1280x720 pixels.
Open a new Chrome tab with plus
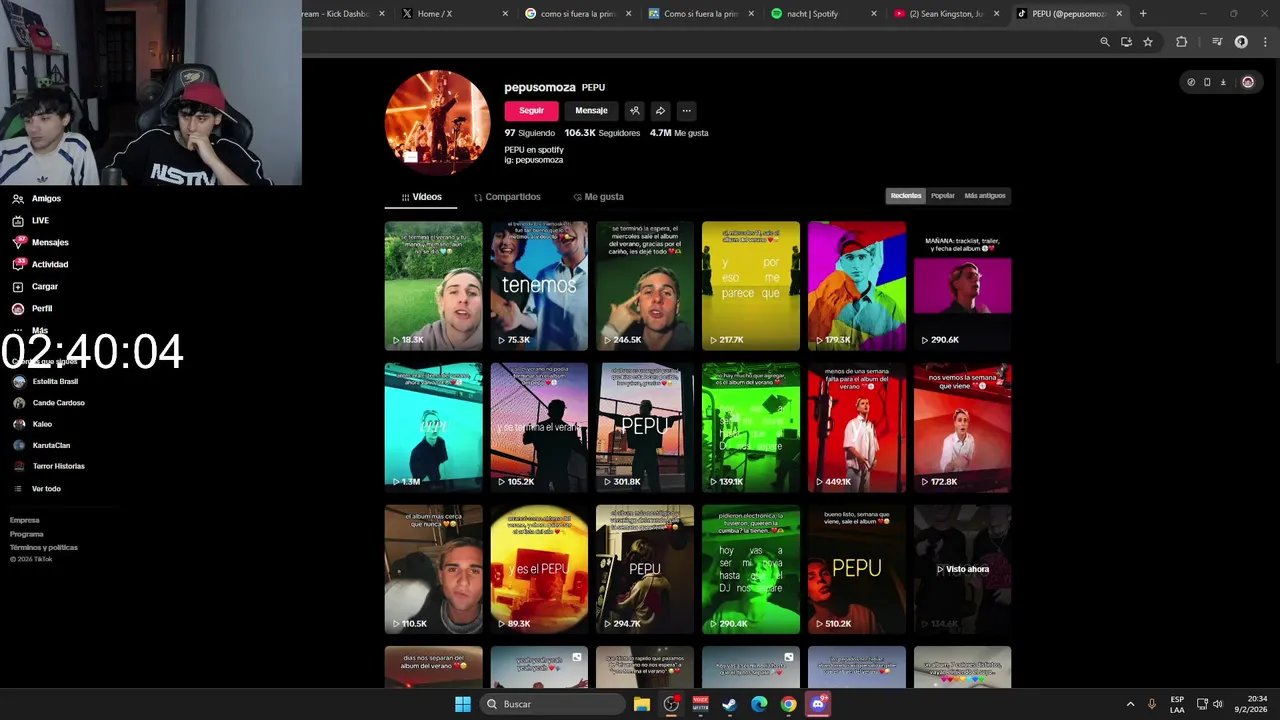[x=1143, y=14]
